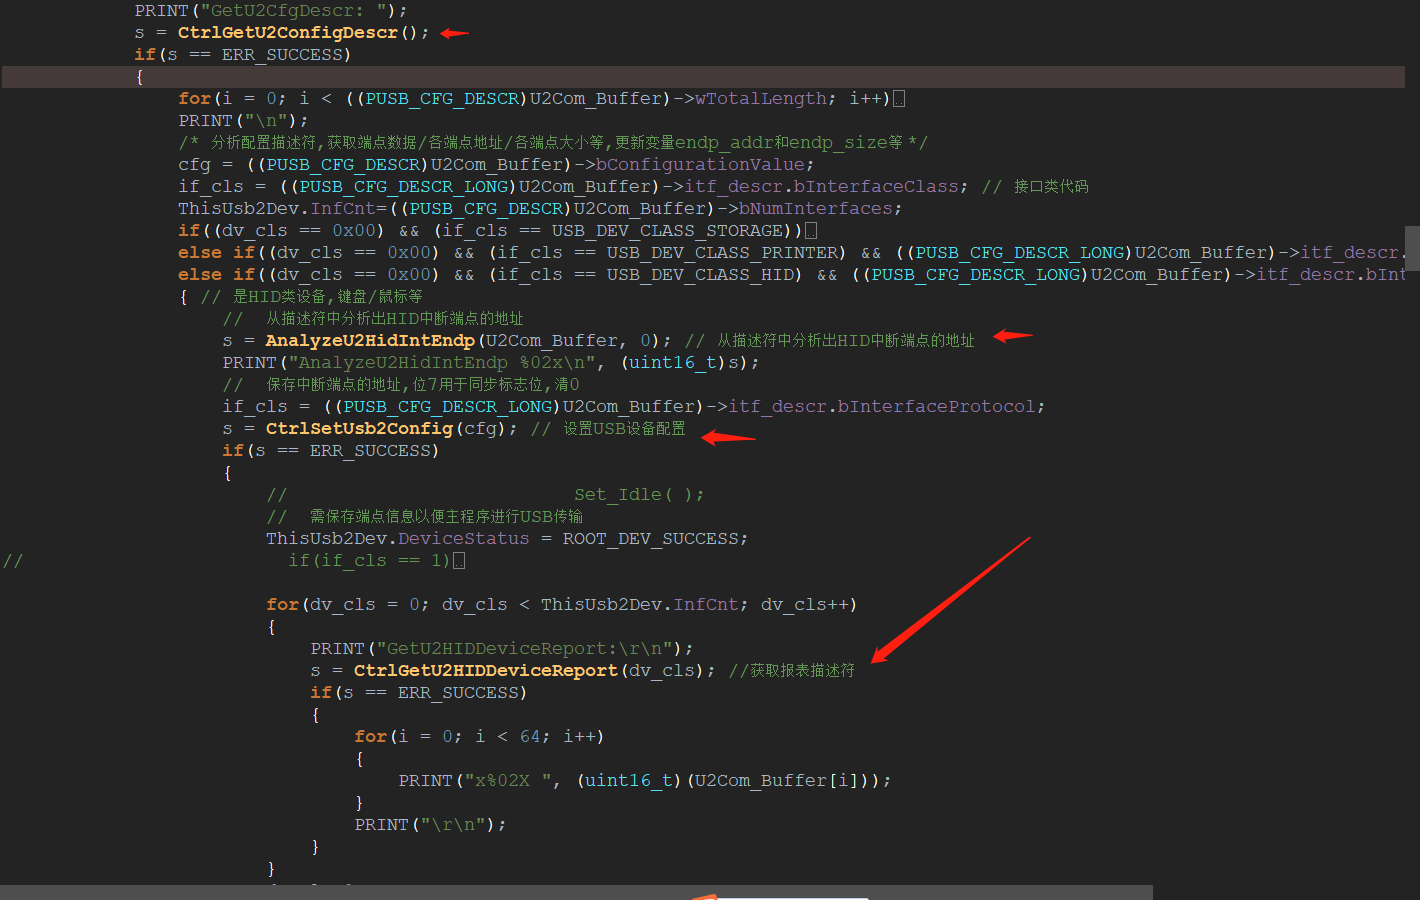Click the commented-out Set_Idle( ) call
This screenshot has width=1420, height=900.
click(639, 494)
